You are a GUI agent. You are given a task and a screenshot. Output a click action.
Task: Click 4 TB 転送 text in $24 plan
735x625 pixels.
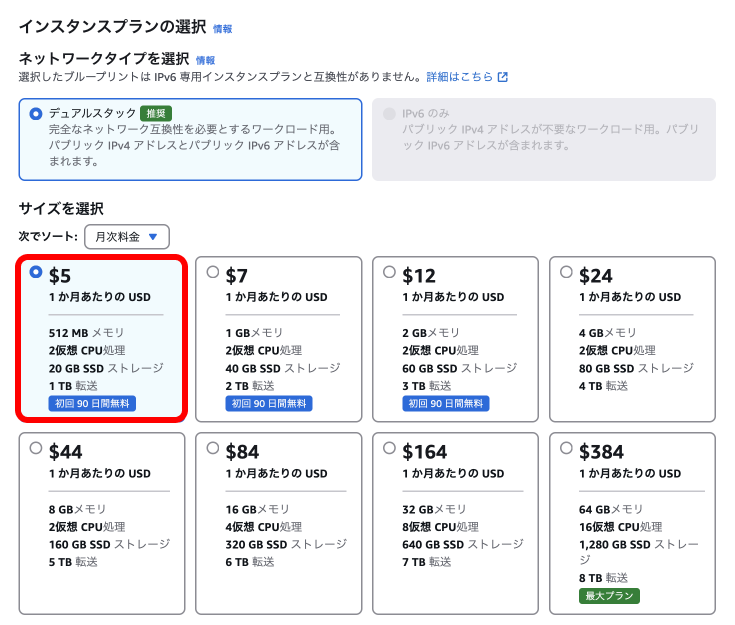point(603,386)
